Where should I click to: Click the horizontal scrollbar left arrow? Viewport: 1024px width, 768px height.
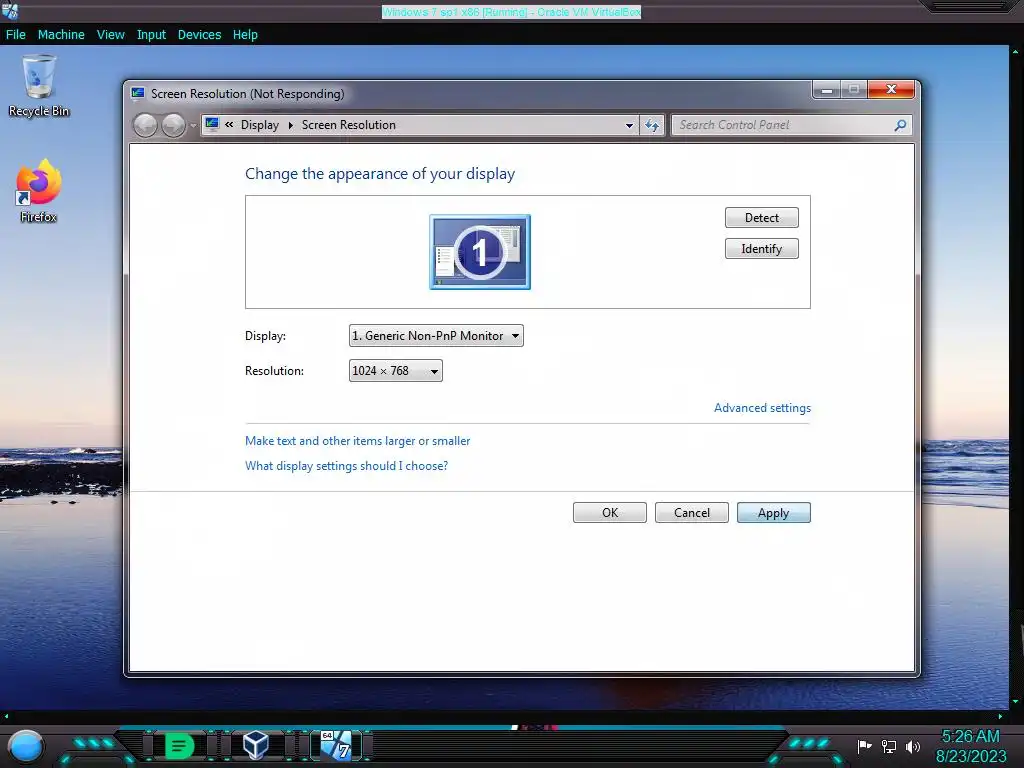(6, 716)
